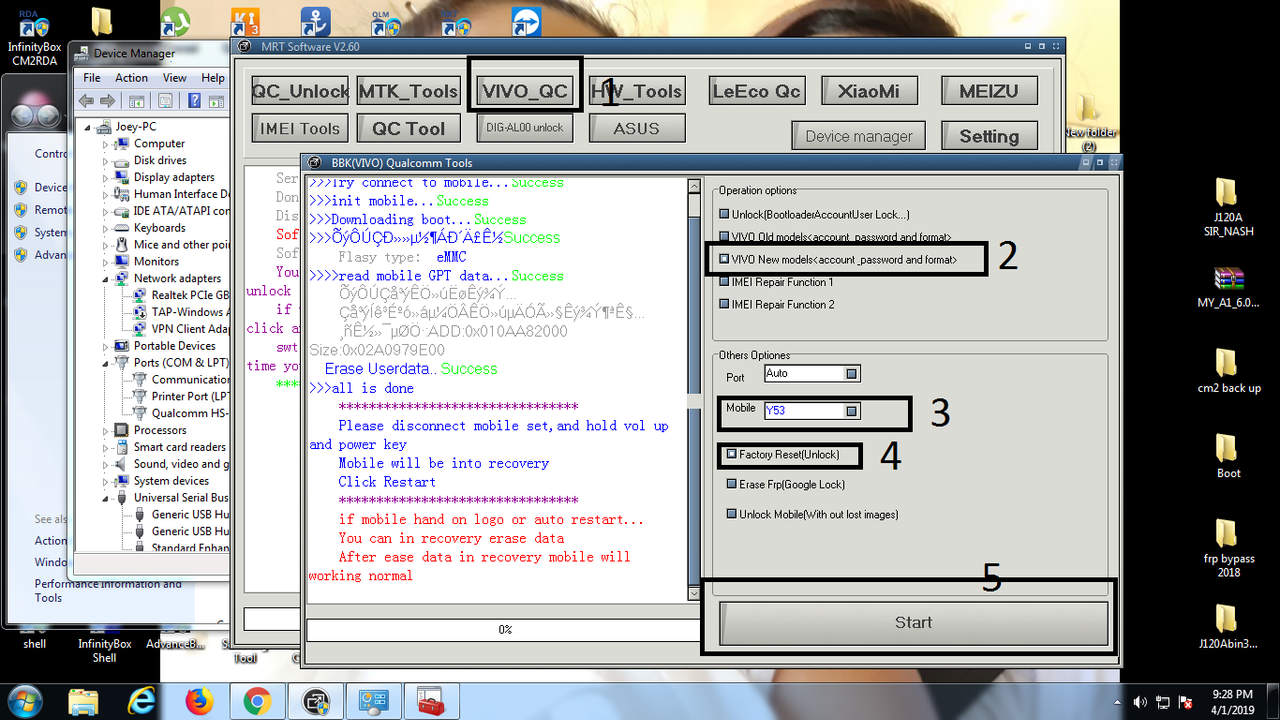Screen dimensions: 1280x720
Task: Click the log panel vertical scrollbar
Action: point(694,390)
